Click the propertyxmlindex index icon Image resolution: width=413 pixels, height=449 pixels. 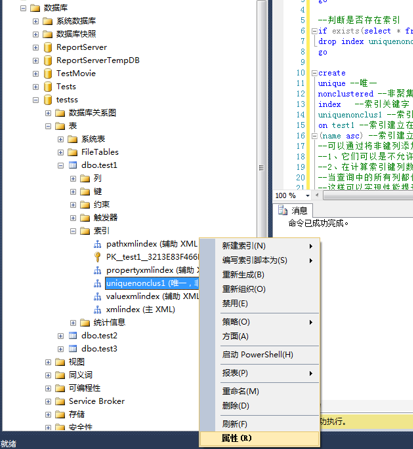click(97, 270)
